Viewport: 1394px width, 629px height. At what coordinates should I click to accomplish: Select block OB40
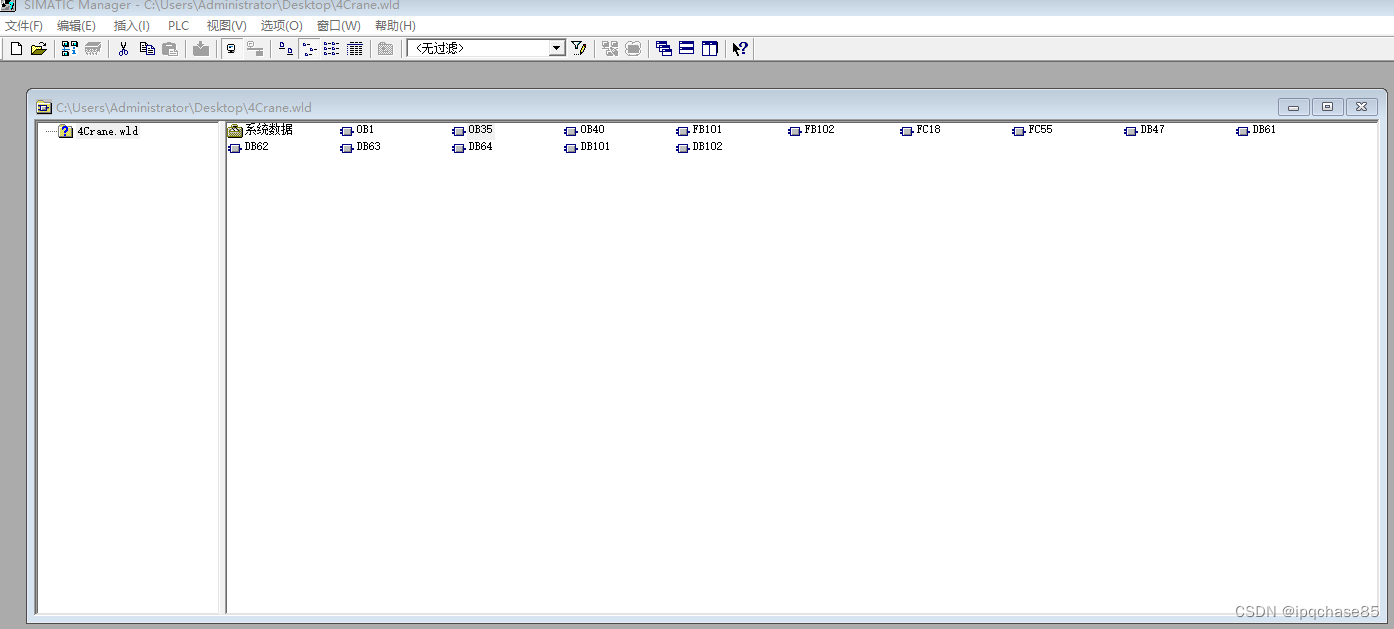click(585, 130)
